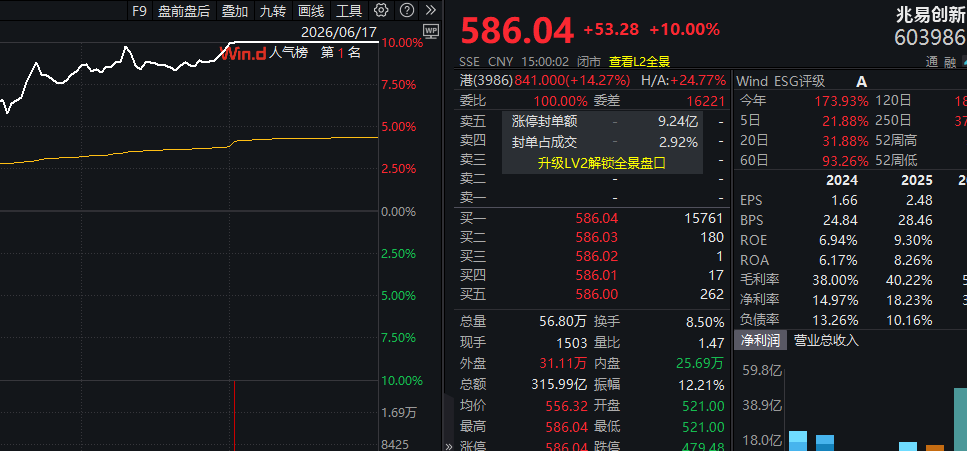Open the 叠加 overlay menu

(235, 10)
